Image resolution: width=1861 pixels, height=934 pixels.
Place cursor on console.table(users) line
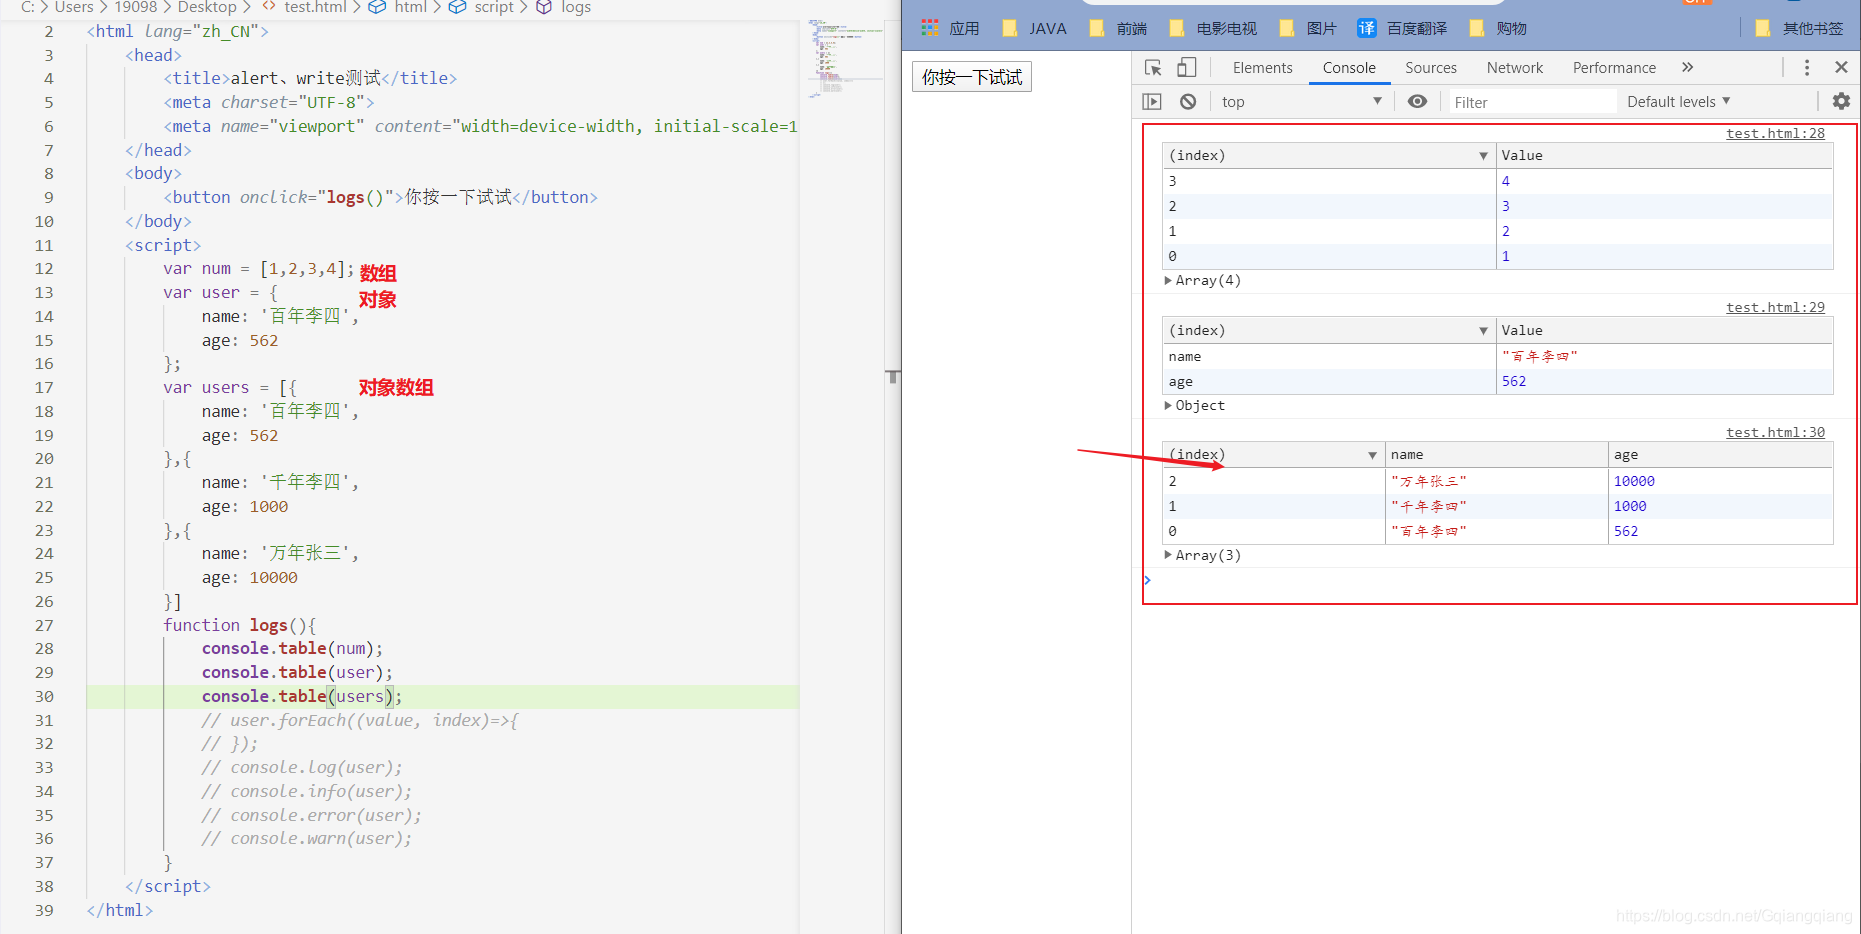[x=301, y=696]
